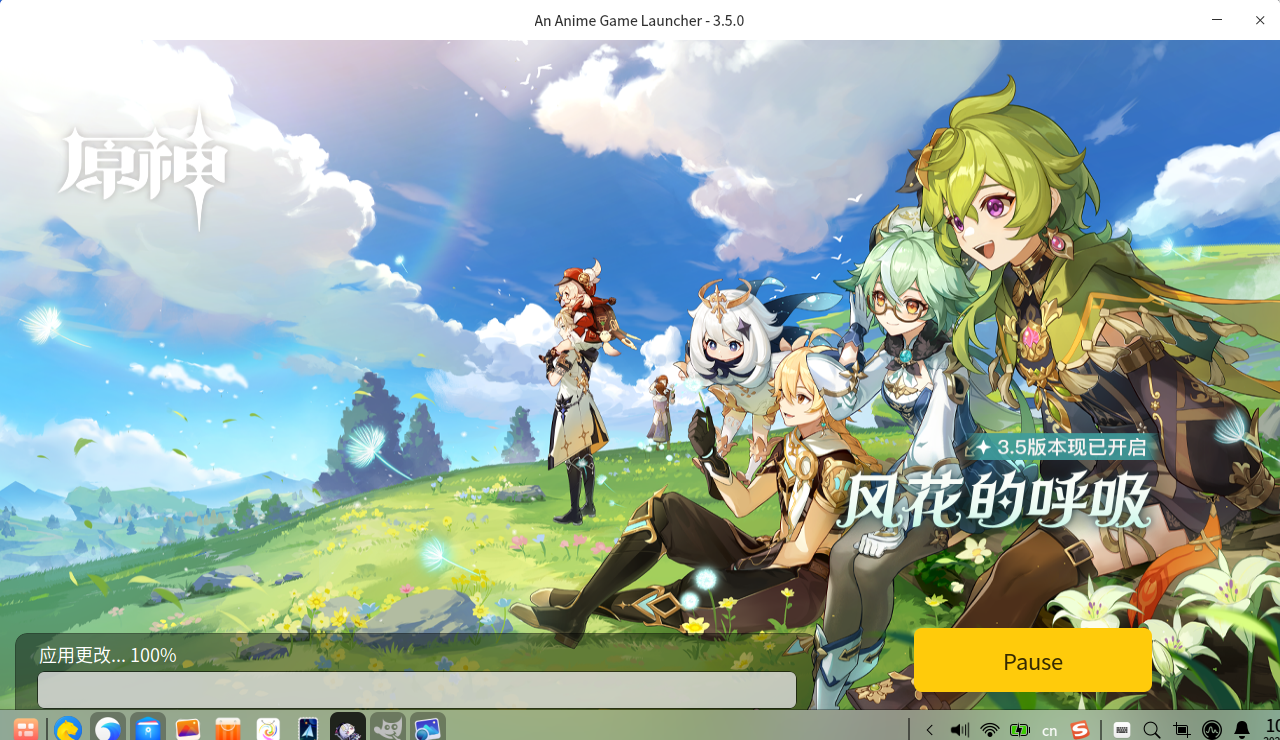Open the volume control icon
The image size is (1280, 740).
[960, 730]
